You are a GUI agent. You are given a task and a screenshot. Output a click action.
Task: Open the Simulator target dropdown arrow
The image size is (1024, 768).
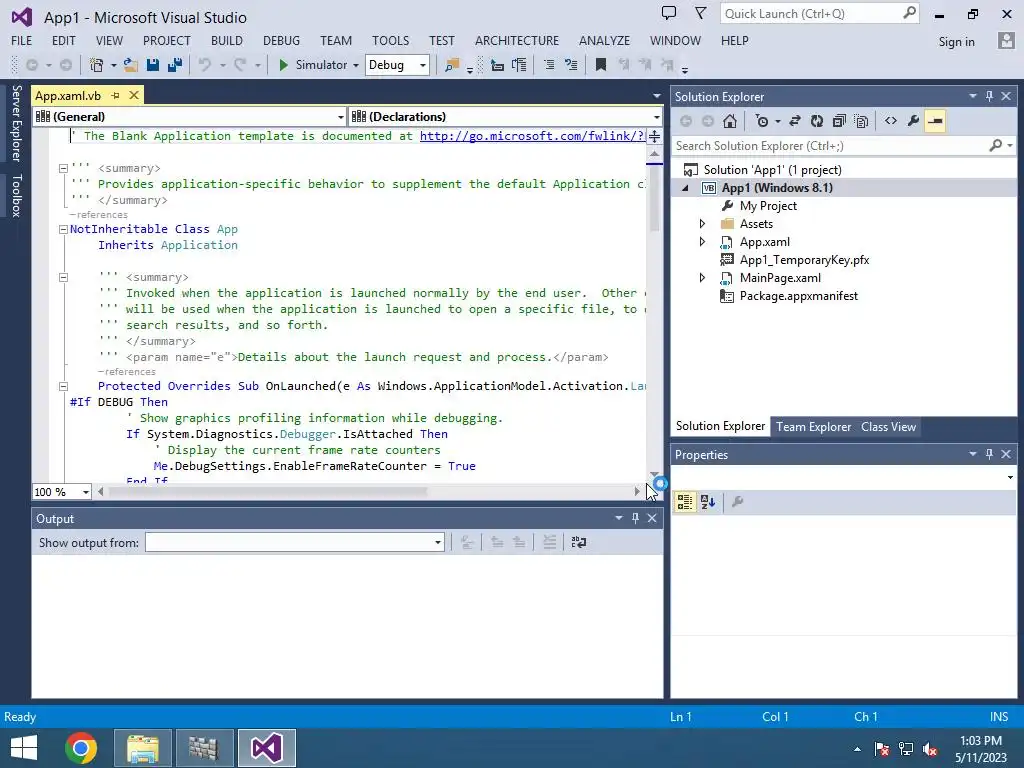click(356, 65)
